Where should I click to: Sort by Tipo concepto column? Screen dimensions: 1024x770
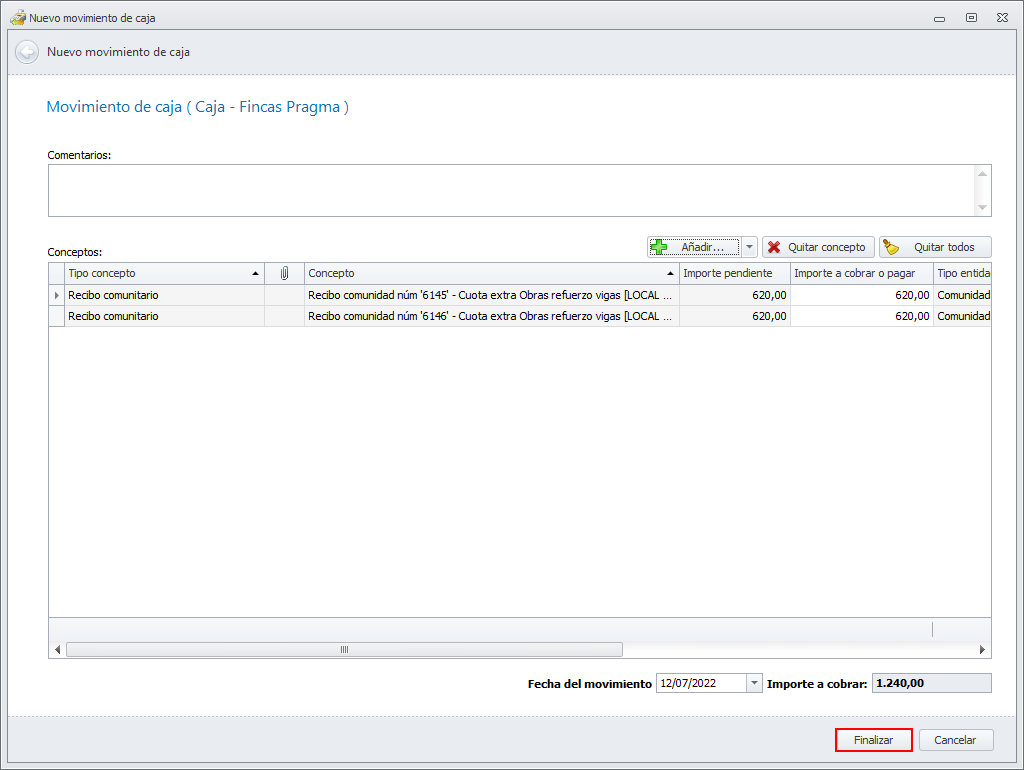coord(165,273)
